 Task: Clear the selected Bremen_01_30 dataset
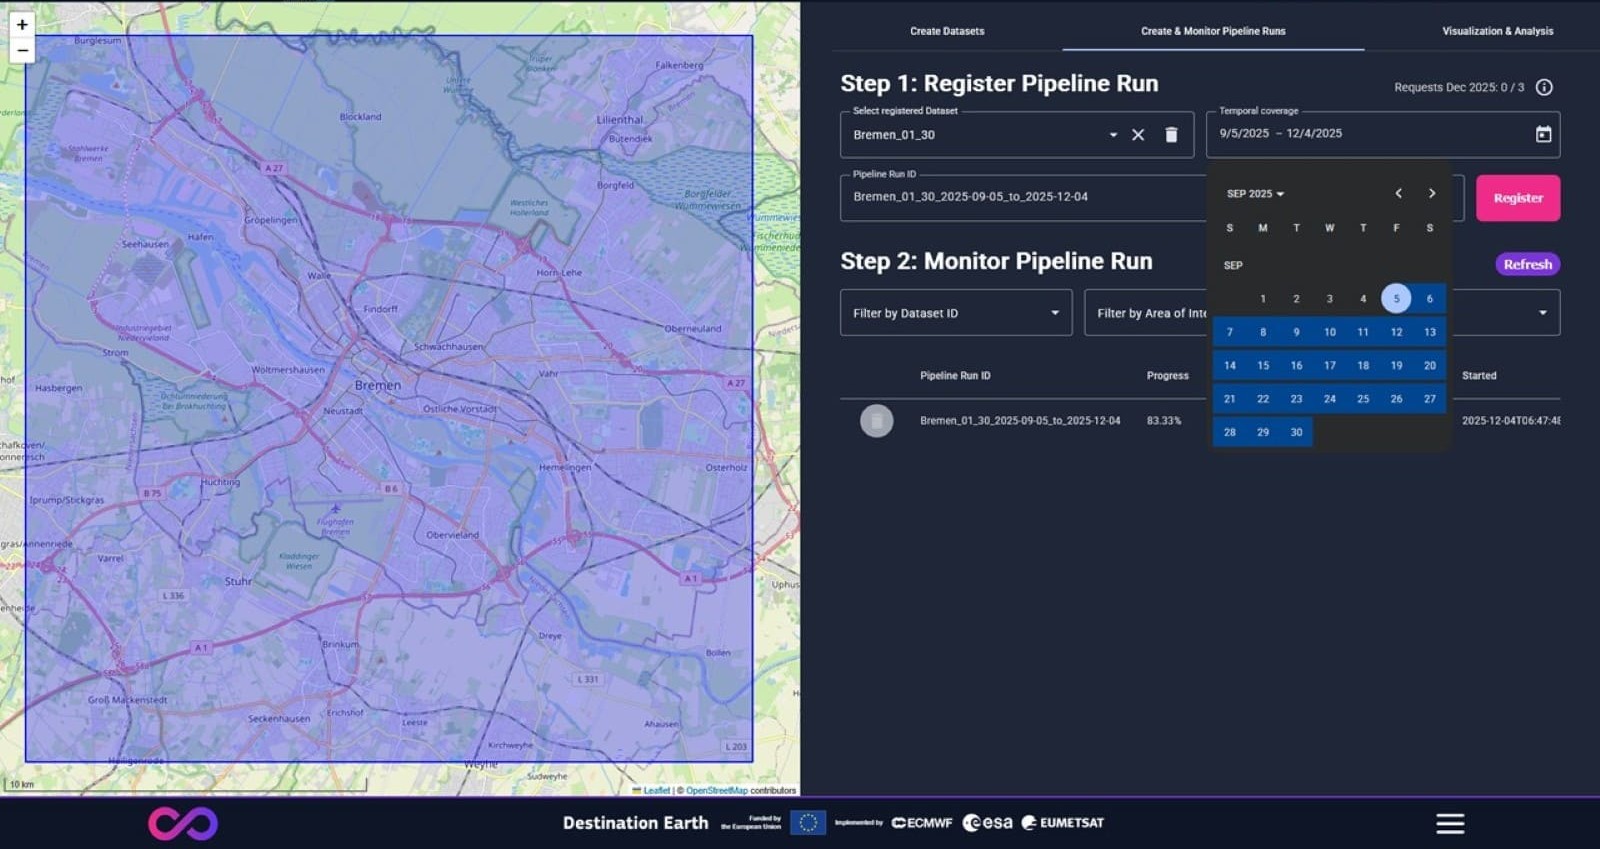[1138, 135]
